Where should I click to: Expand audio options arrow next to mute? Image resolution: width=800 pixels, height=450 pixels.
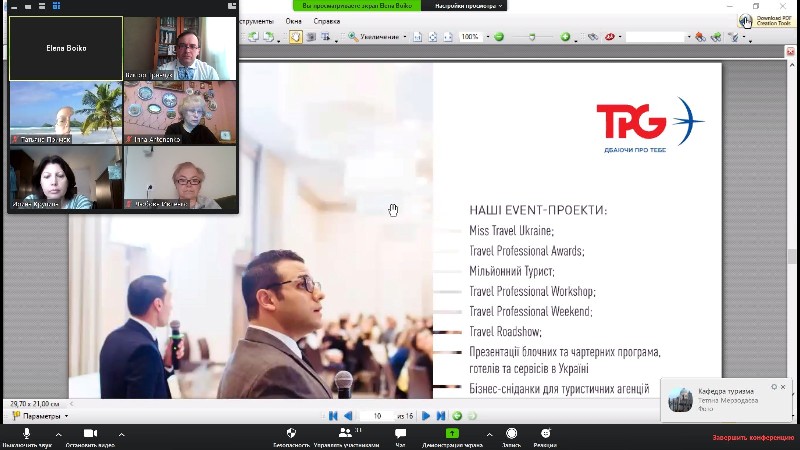pos(58,435)
